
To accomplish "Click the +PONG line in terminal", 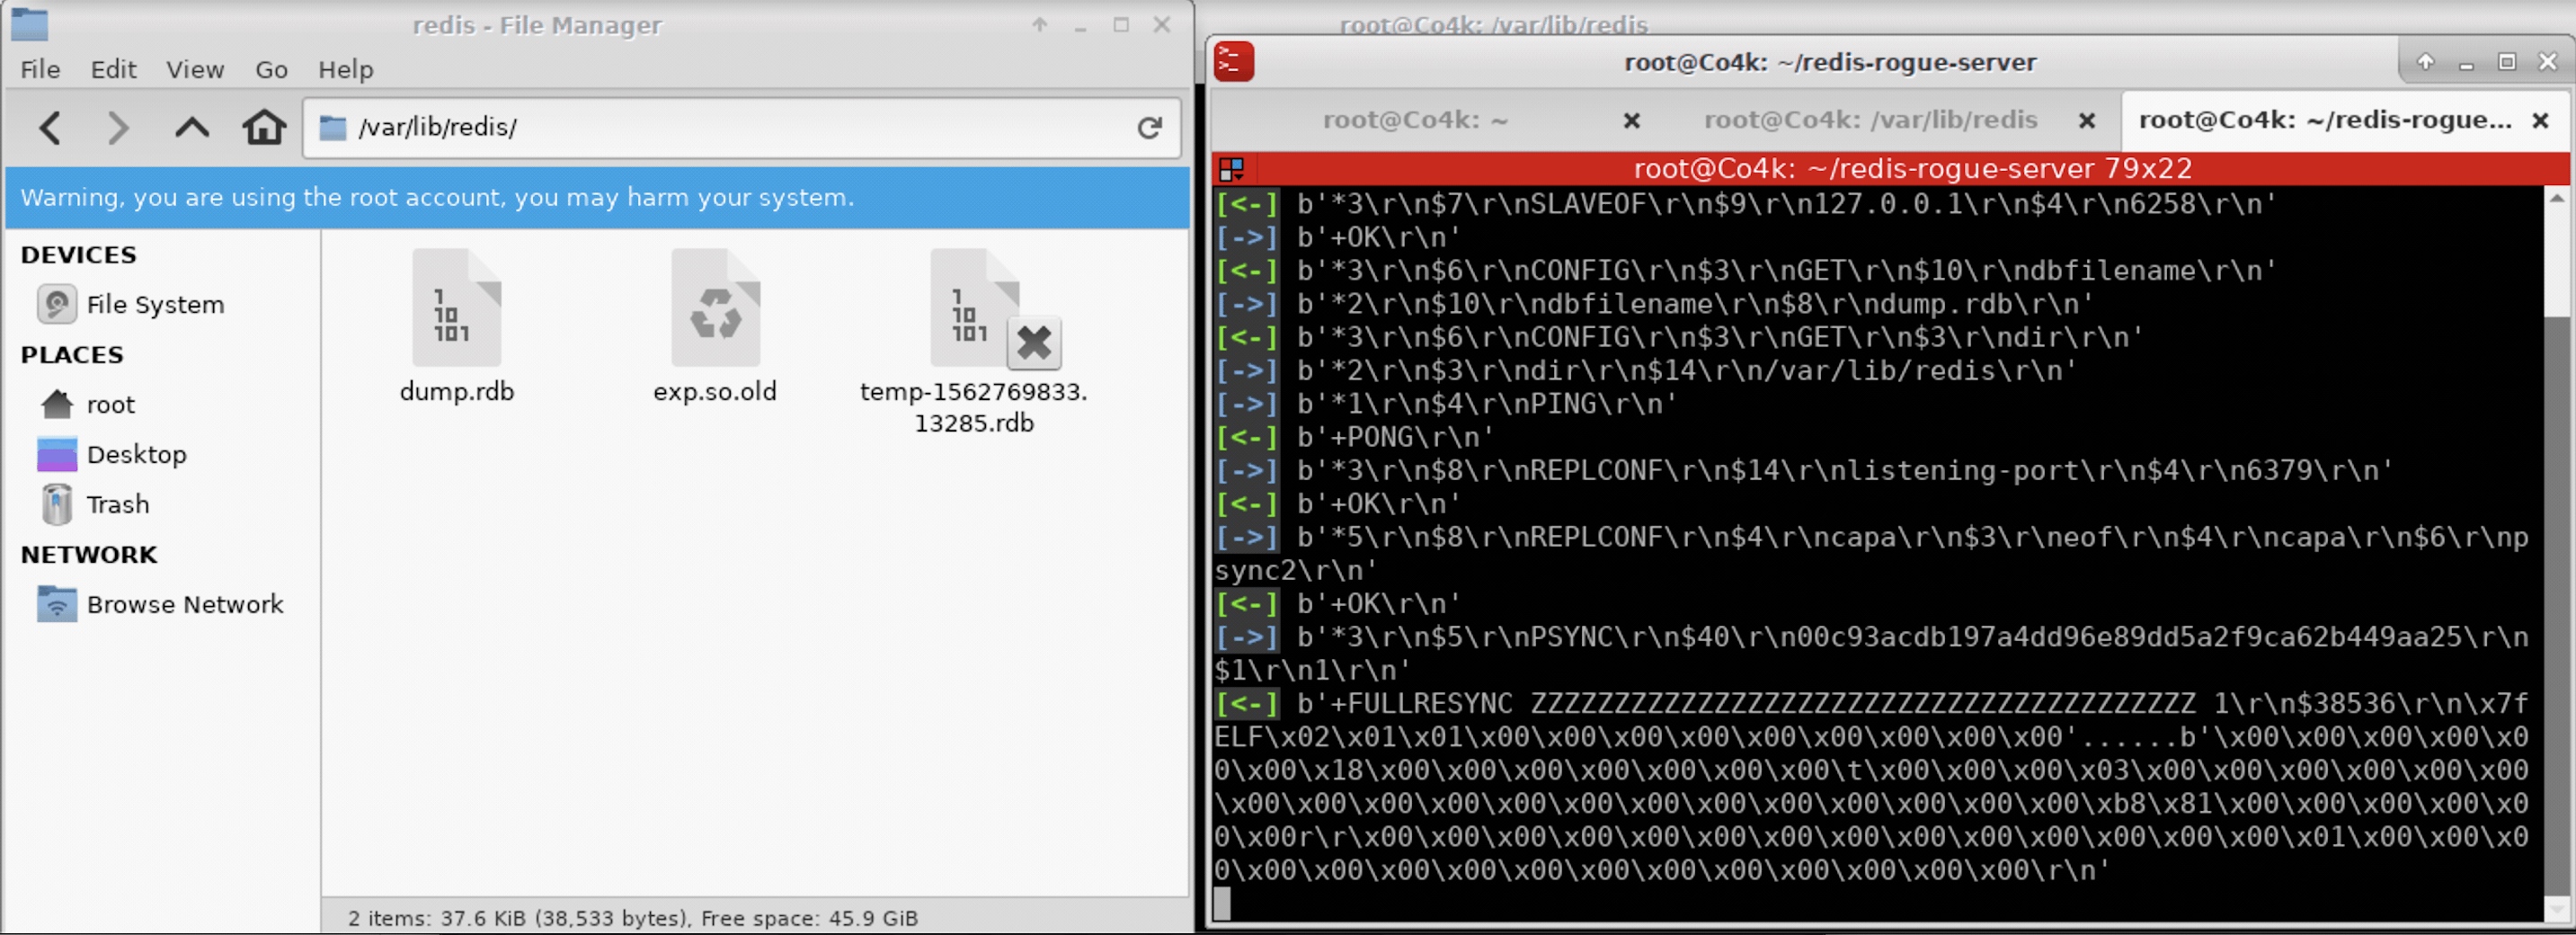I will click(x=1354, y=437).
